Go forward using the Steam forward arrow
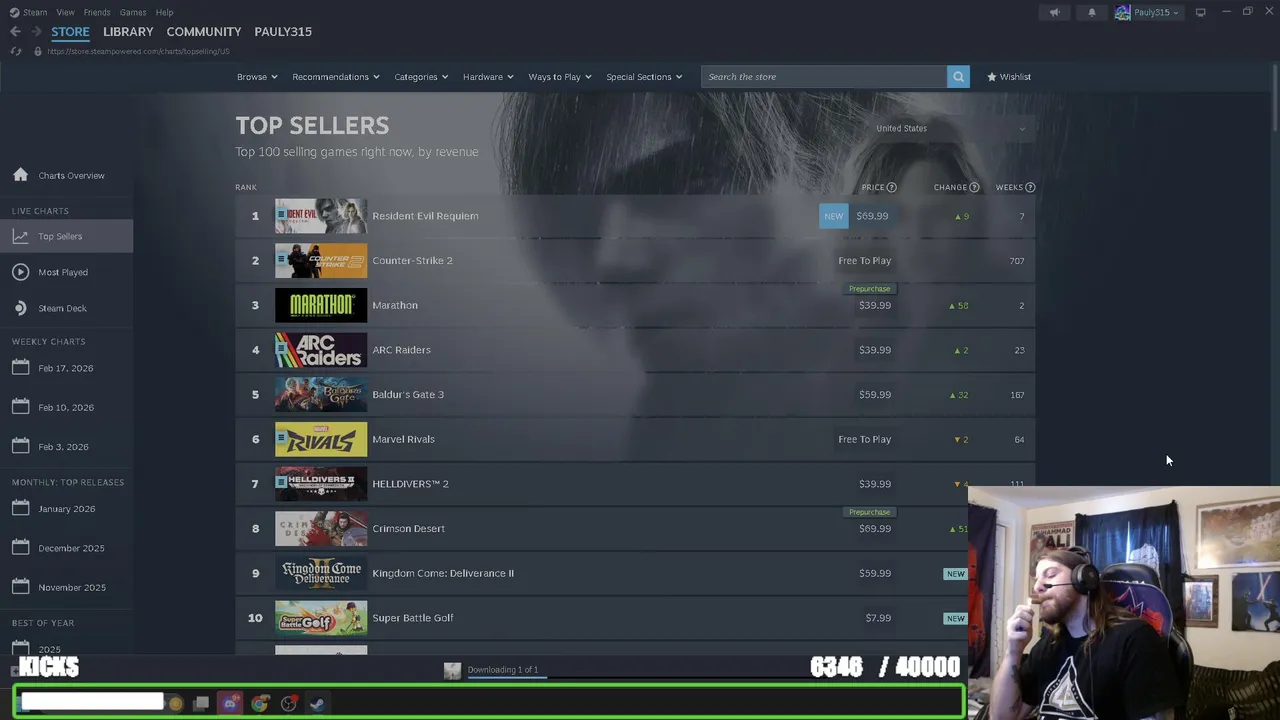Image resolution: width=1280 pixels, height=720 pixels. coord(37,32)
